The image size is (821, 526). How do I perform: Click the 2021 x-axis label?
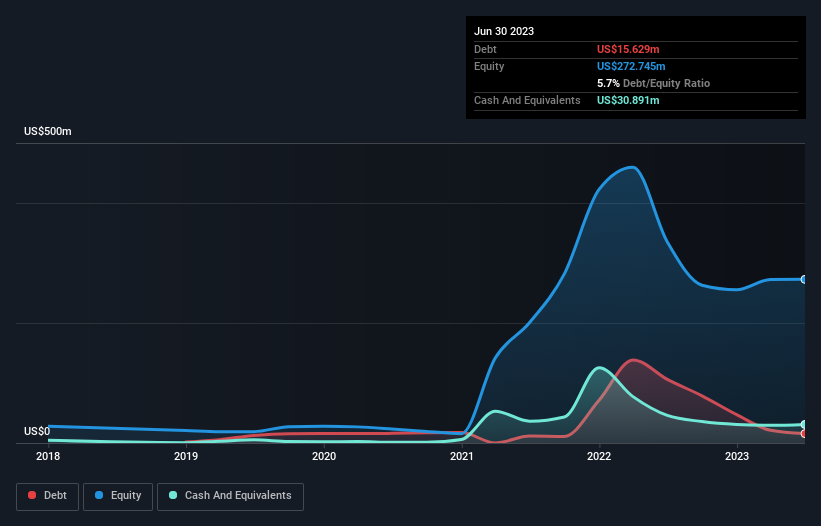tap(462, 456)
